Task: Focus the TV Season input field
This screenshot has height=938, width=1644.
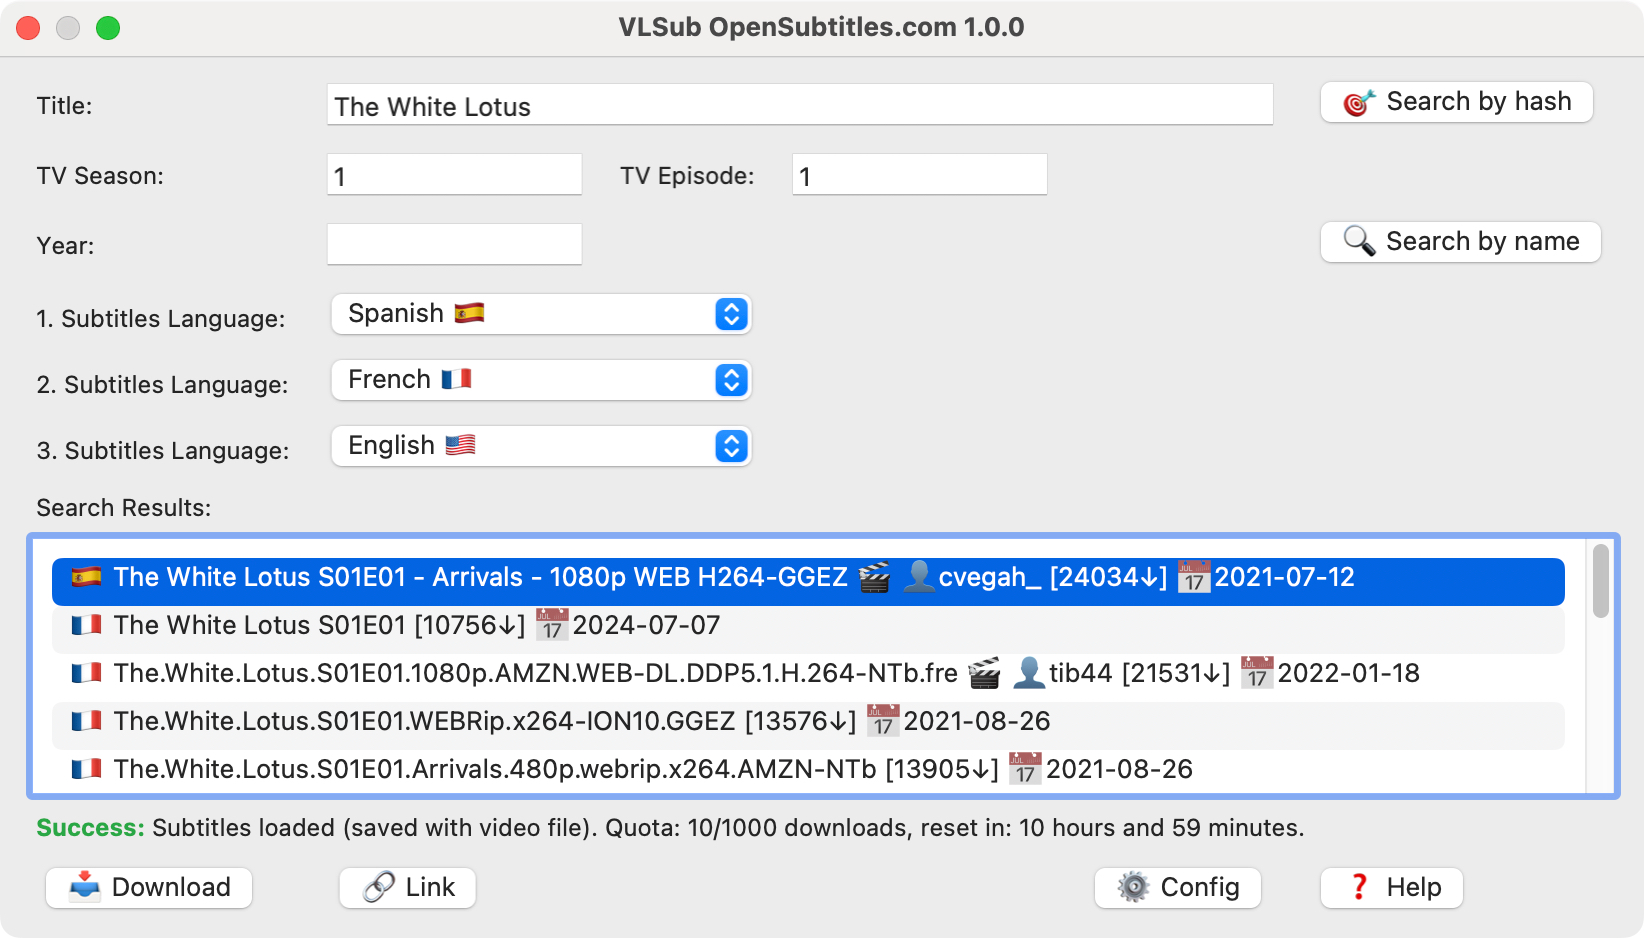Action: coord(454,175)
